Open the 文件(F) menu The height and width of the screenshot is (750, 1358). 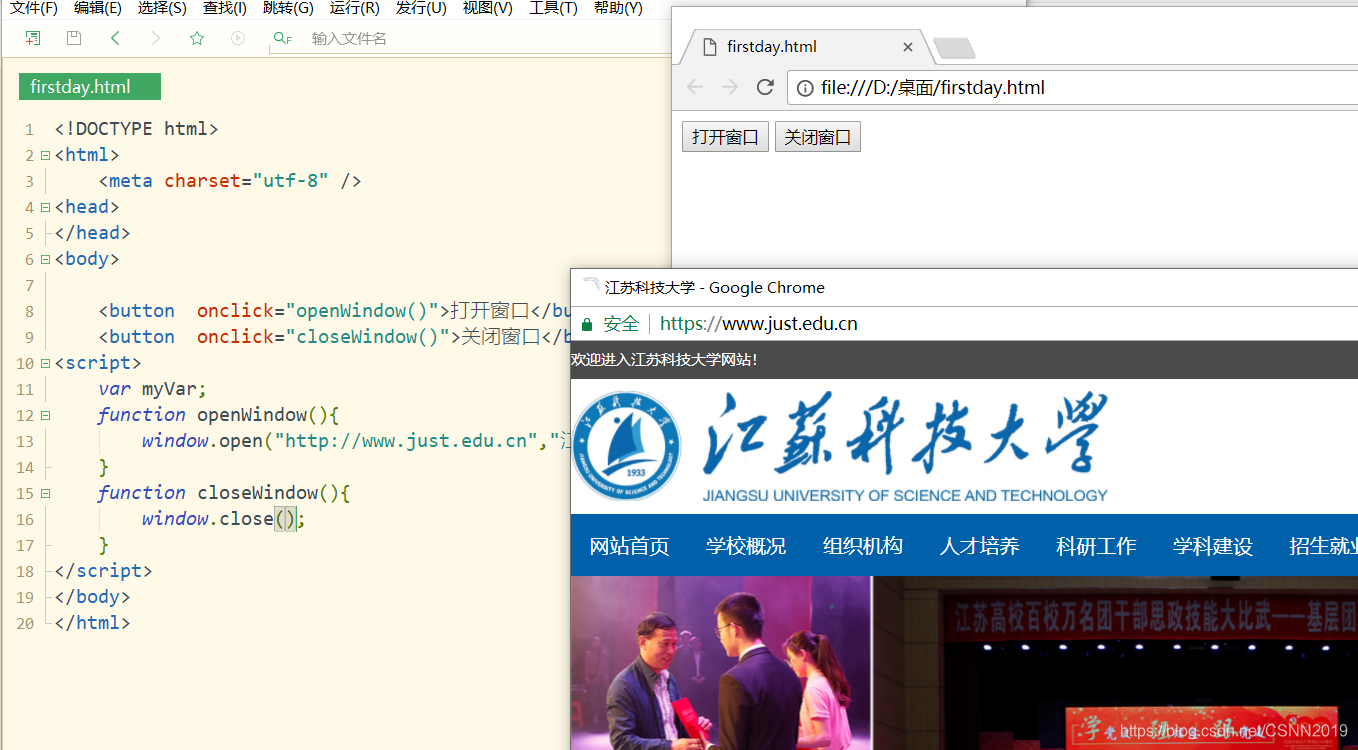tap(33, 8)
